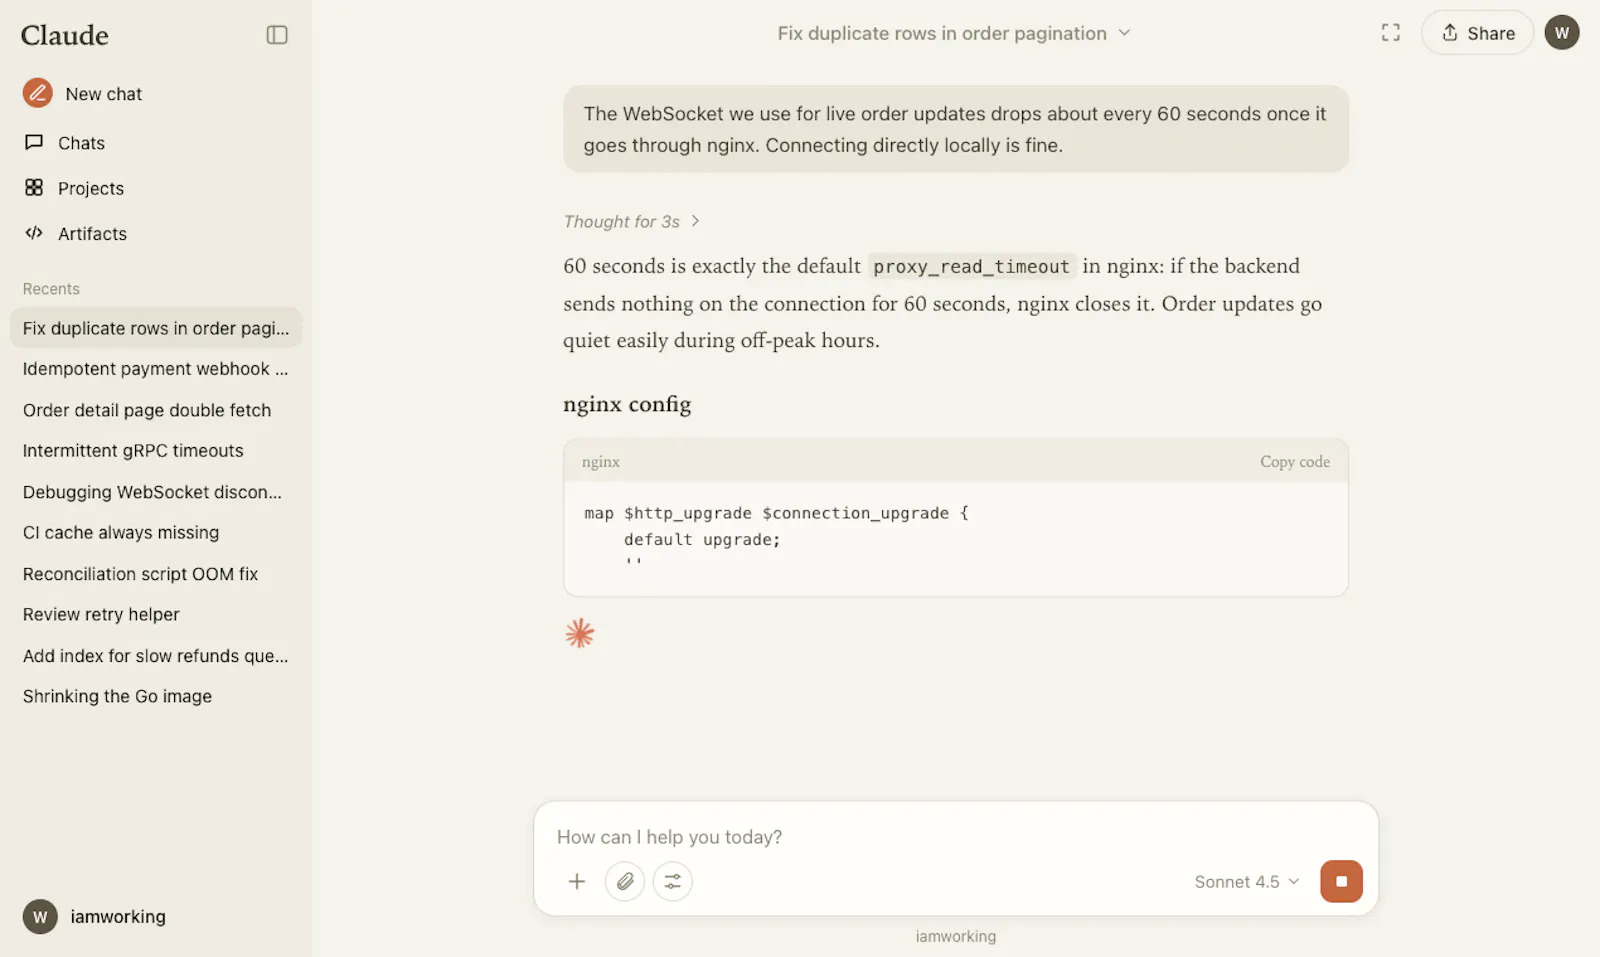Click Copy code in the nginx block
Screen dimensions: 1600x957
click(x=1295, y=461)
